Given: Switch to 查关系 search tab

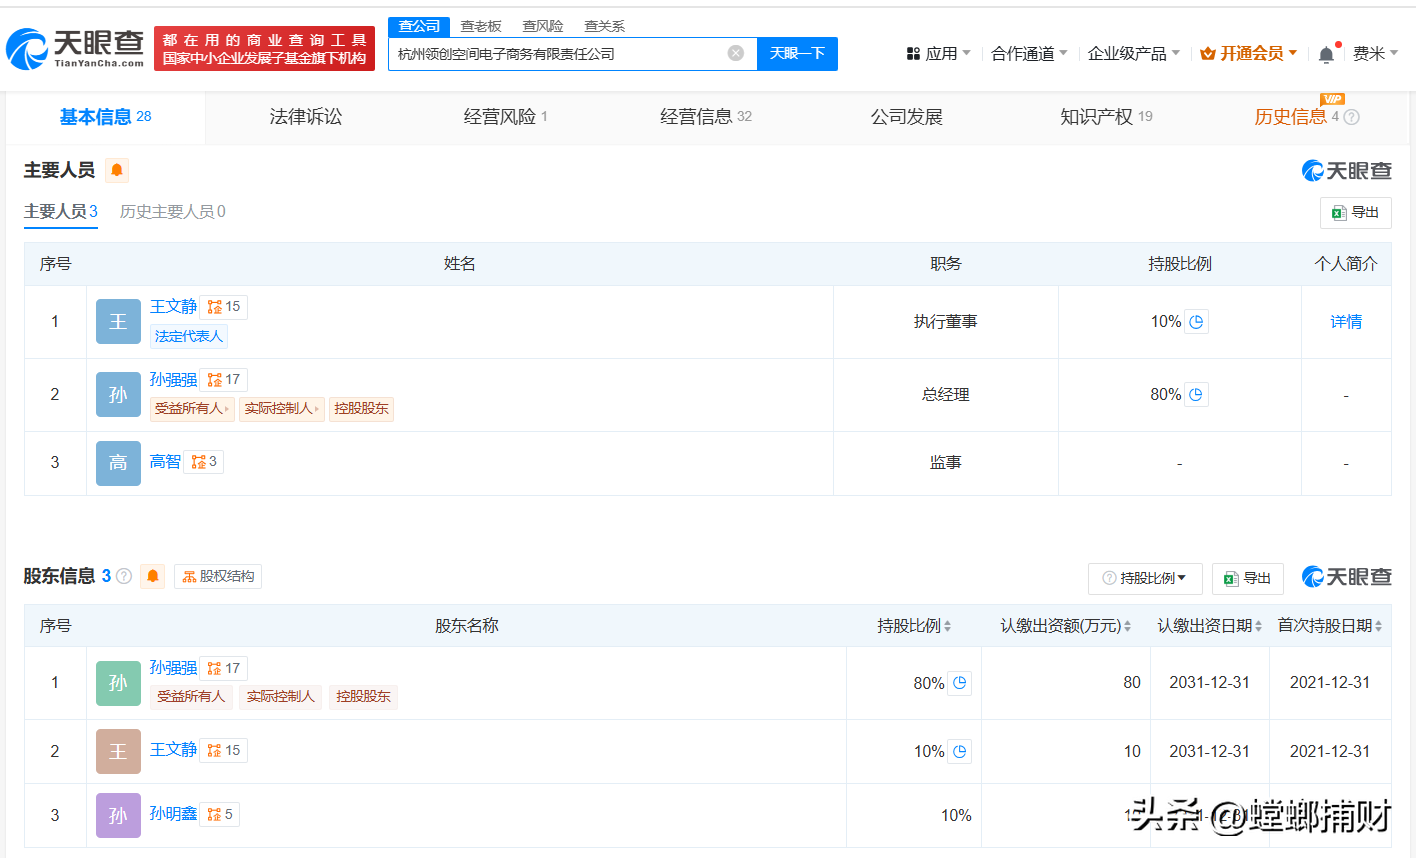Looking at the screenshot, I should point(605,26).
